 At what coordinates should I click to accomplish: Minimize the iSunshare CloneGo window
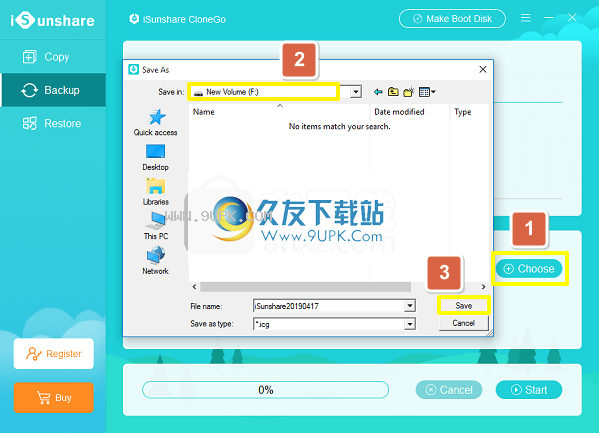(x=549, y=18)
